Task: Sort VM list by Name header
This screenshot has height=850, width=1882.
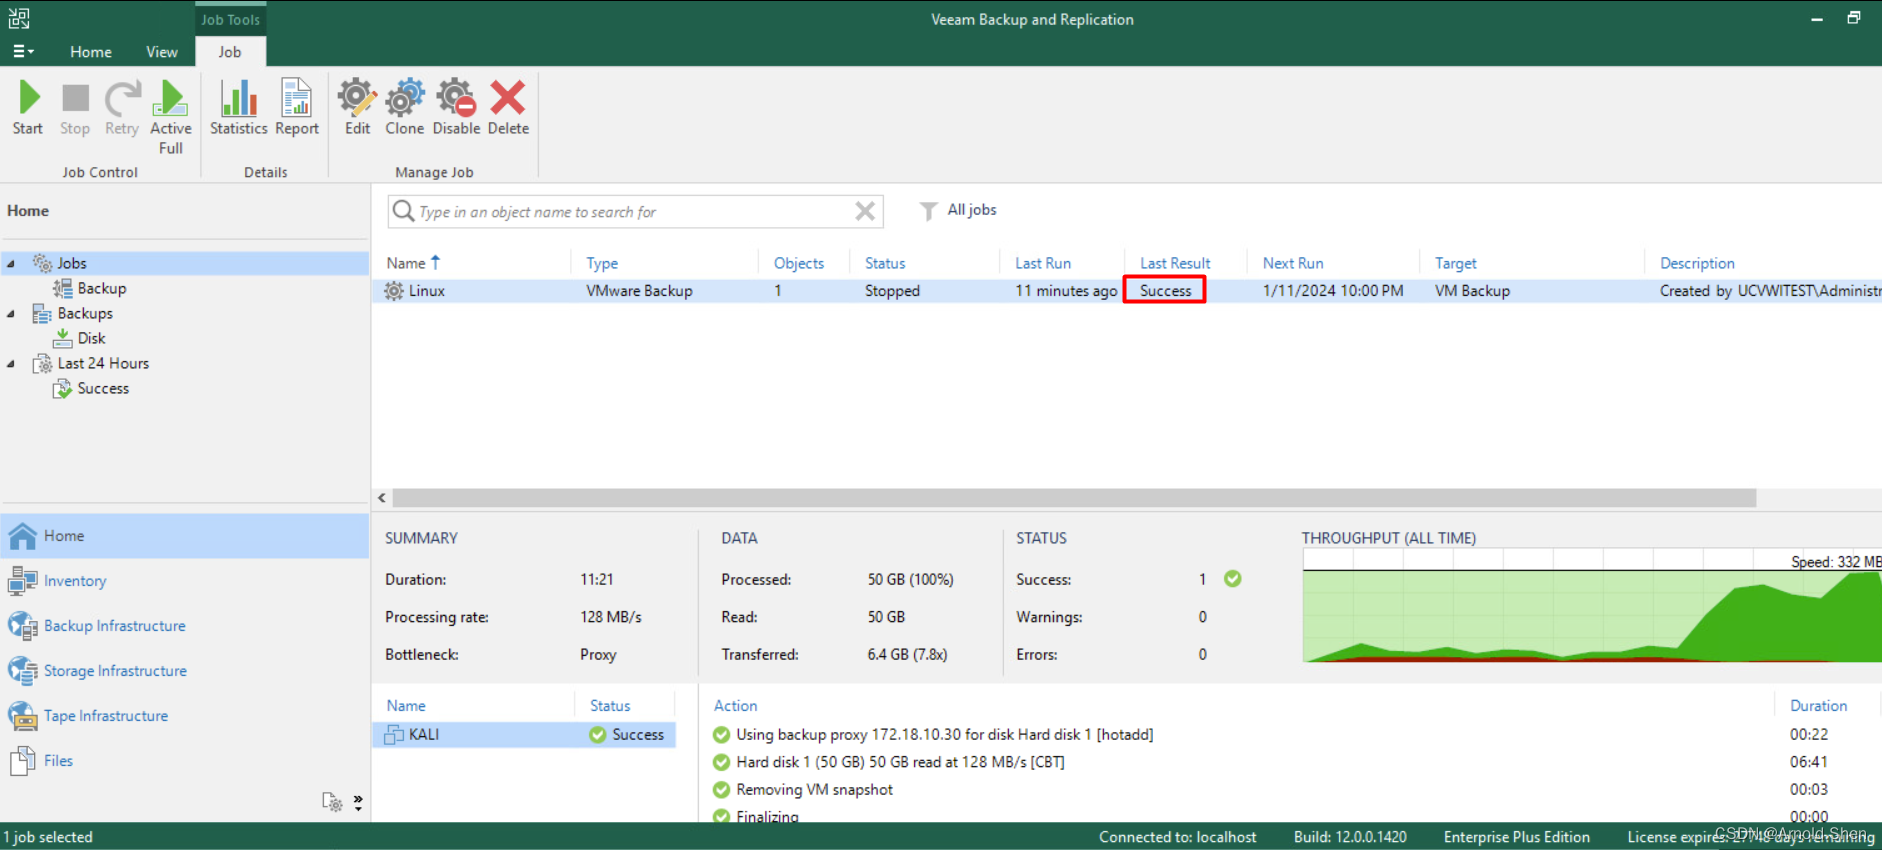Action: 406,706
